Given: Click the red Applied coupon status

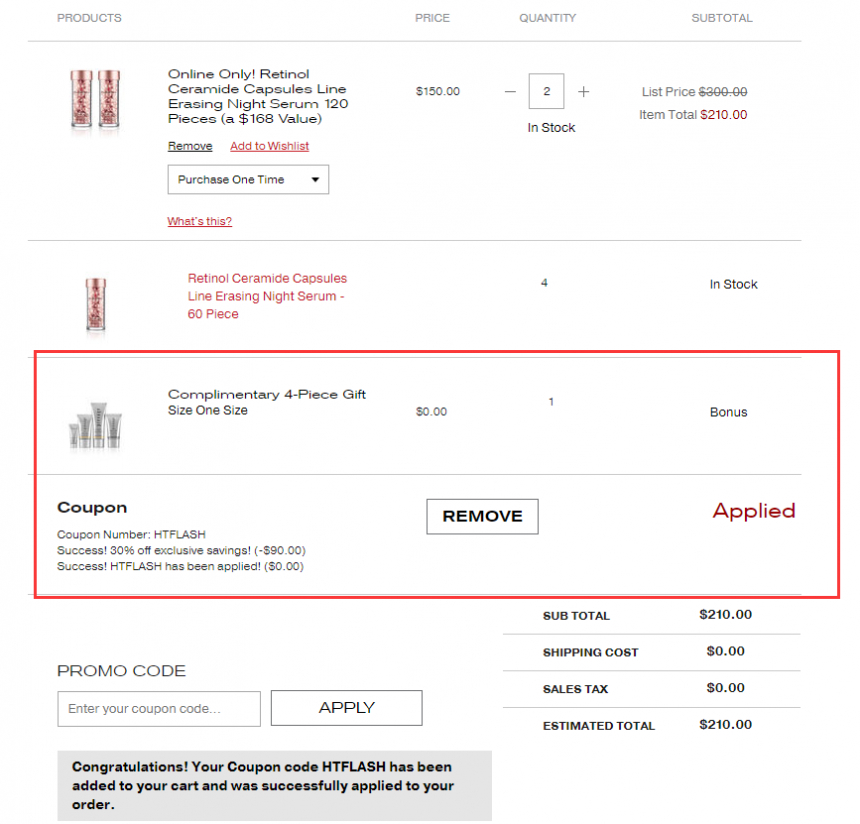Looking at the screenshot, I should click(x=754, y=511).
